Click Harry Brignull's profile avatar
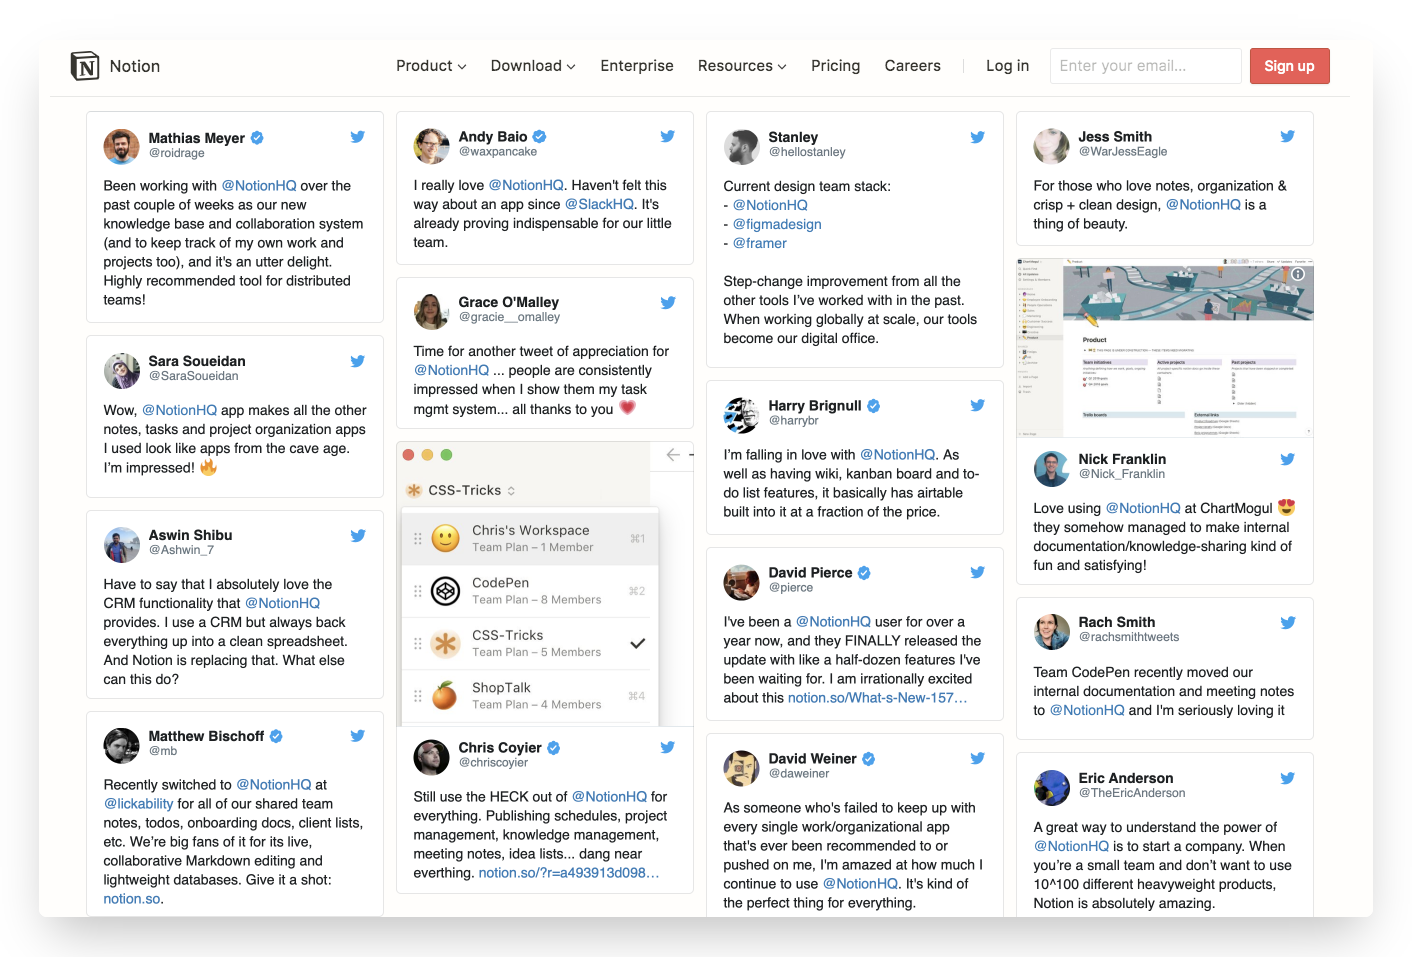 point(741,415)
